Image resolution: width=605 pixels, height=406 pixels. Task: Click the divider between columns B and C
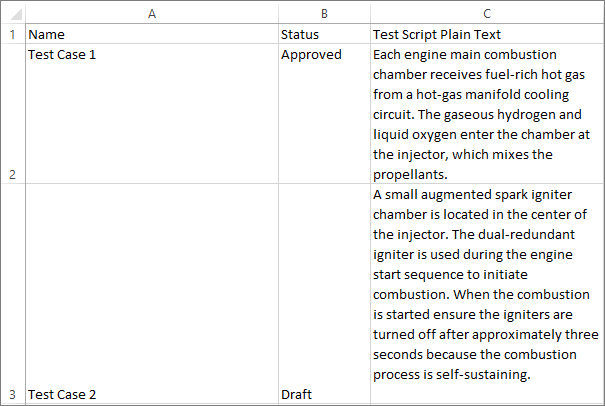tap(370, 13)
